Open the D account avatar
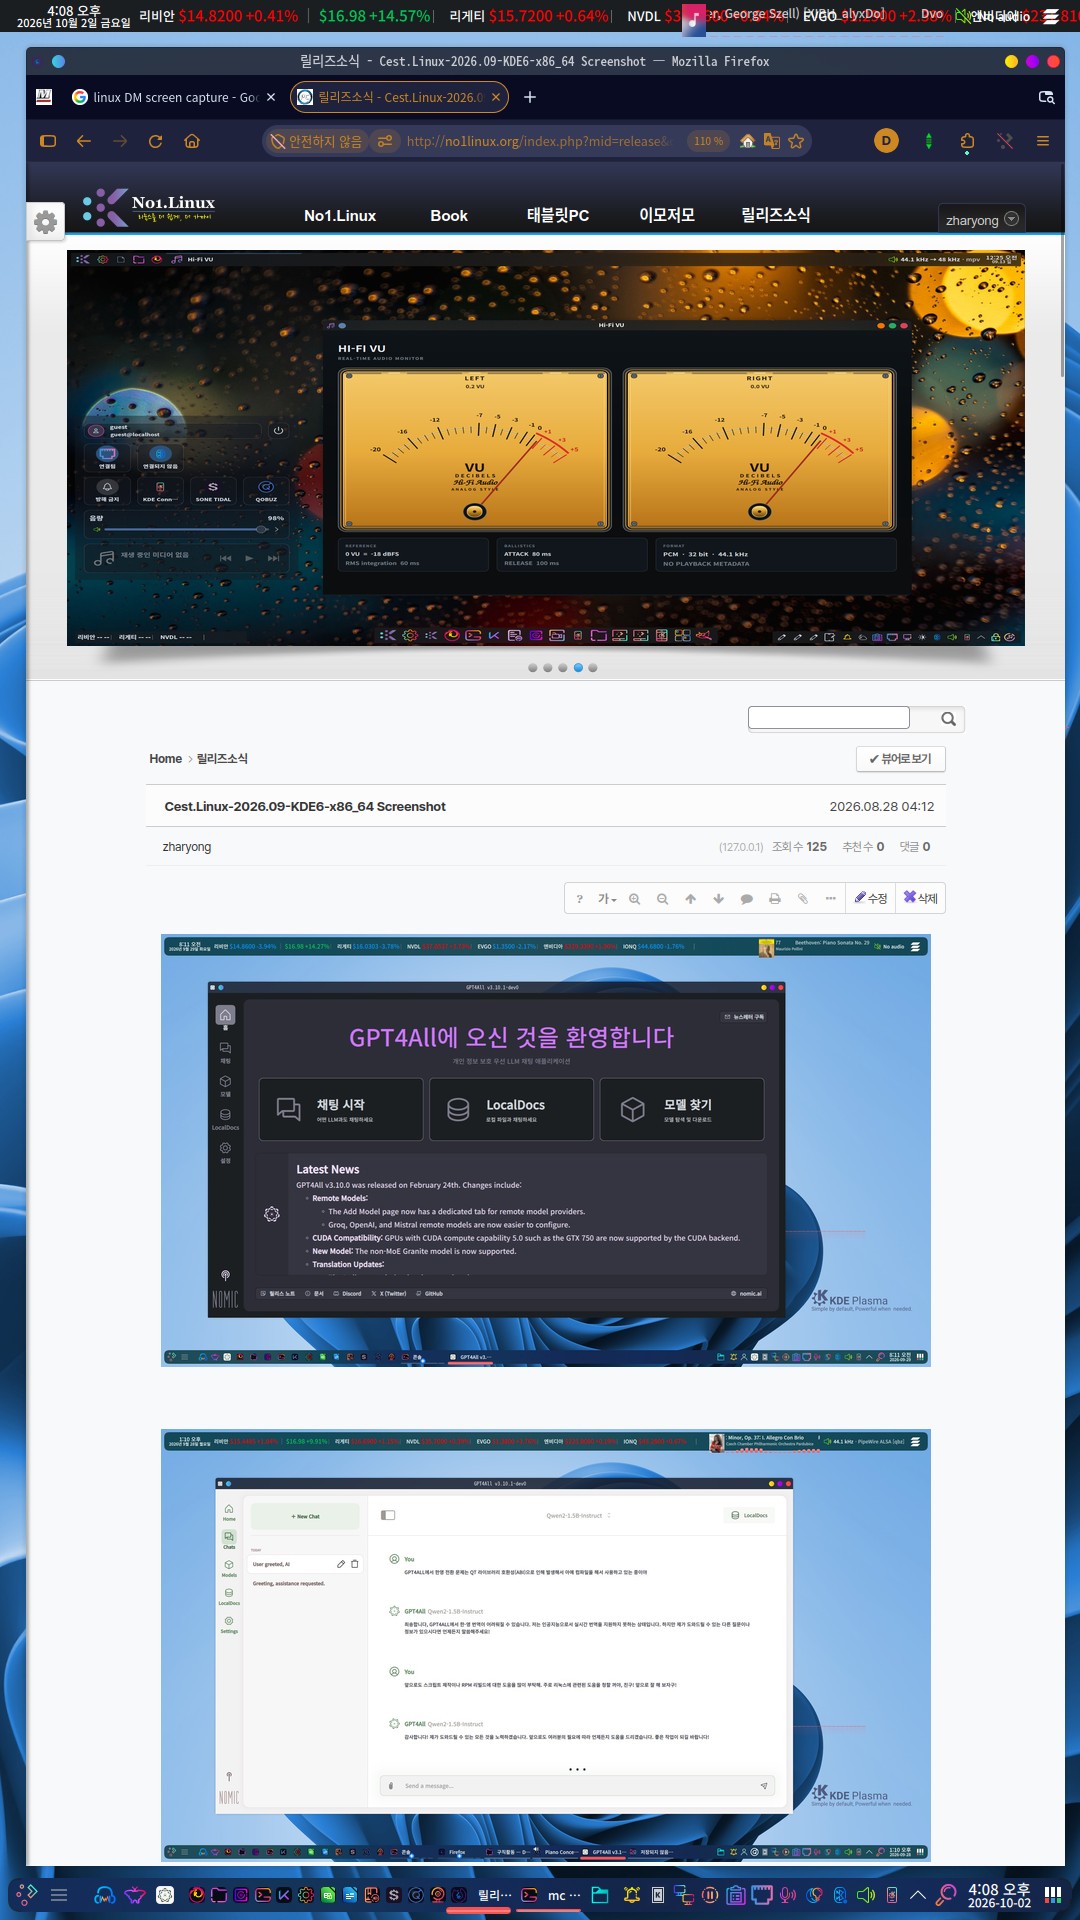1080x1920 pixels. (886, 141)
